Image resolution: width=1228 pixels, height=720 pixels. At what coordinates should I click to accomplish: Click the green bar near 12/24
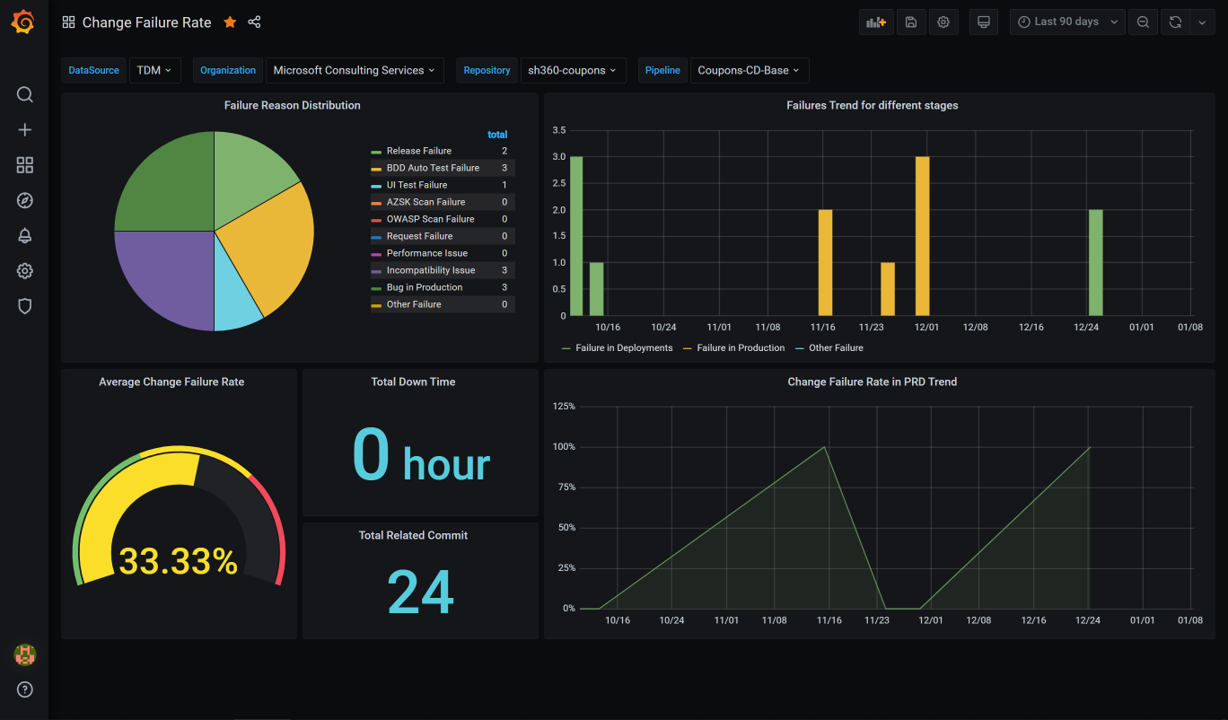[x=1095, y=263]
